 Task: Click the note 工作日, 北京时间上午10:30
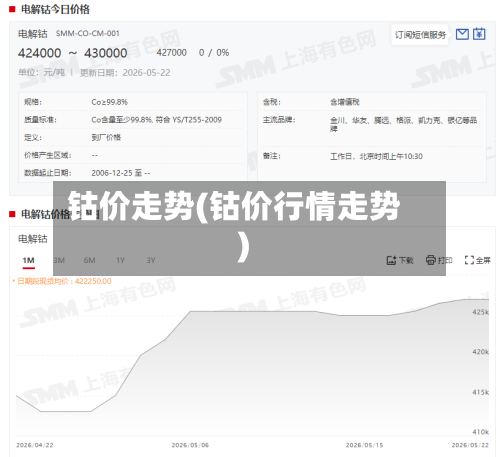coord(376,156)
